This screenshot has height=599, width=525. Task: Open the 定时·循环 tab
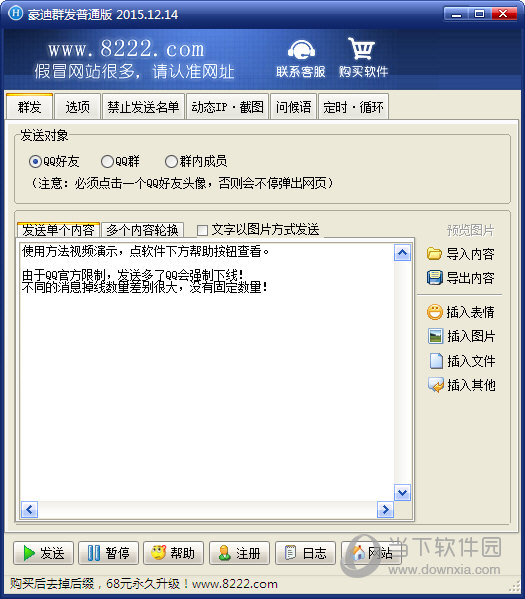353,107
